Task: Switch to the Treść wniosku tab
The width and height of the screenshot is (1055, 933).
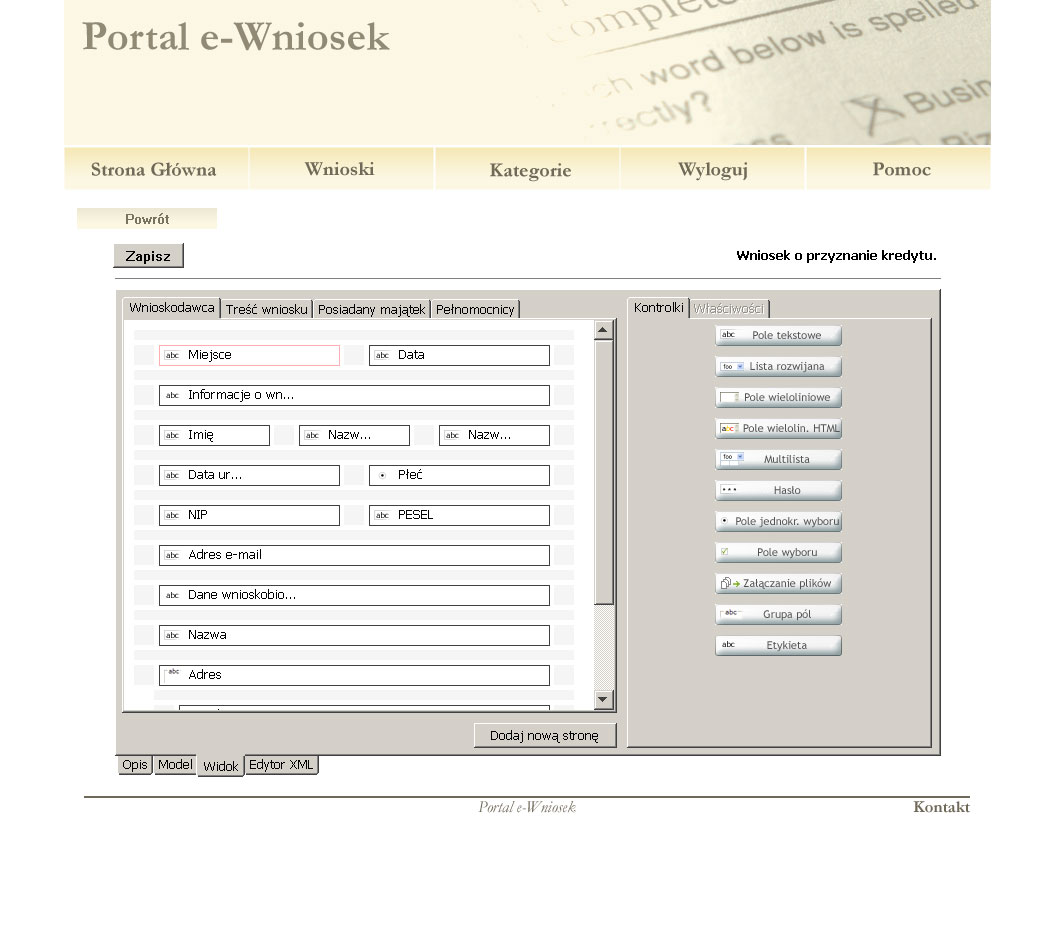Action: [x=266, y=309]
